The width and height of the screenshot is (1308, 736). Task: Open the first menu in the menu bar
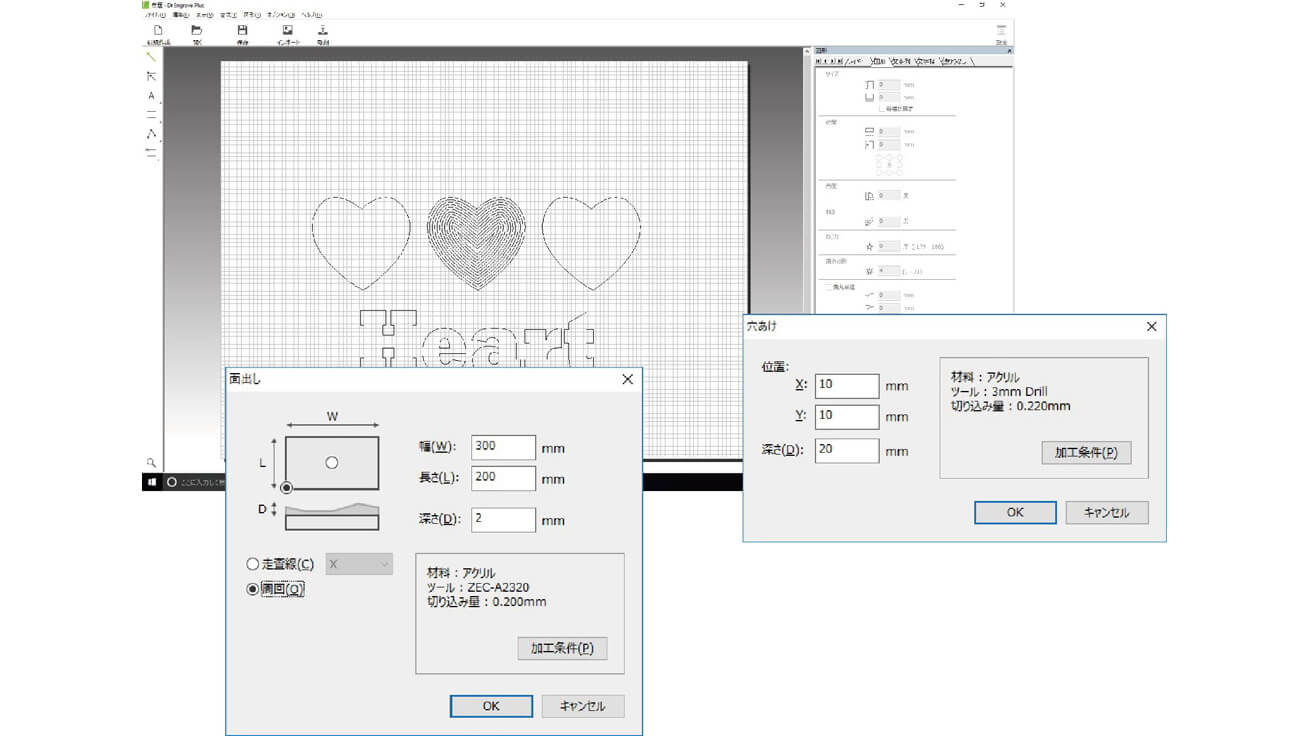(155, 16)
